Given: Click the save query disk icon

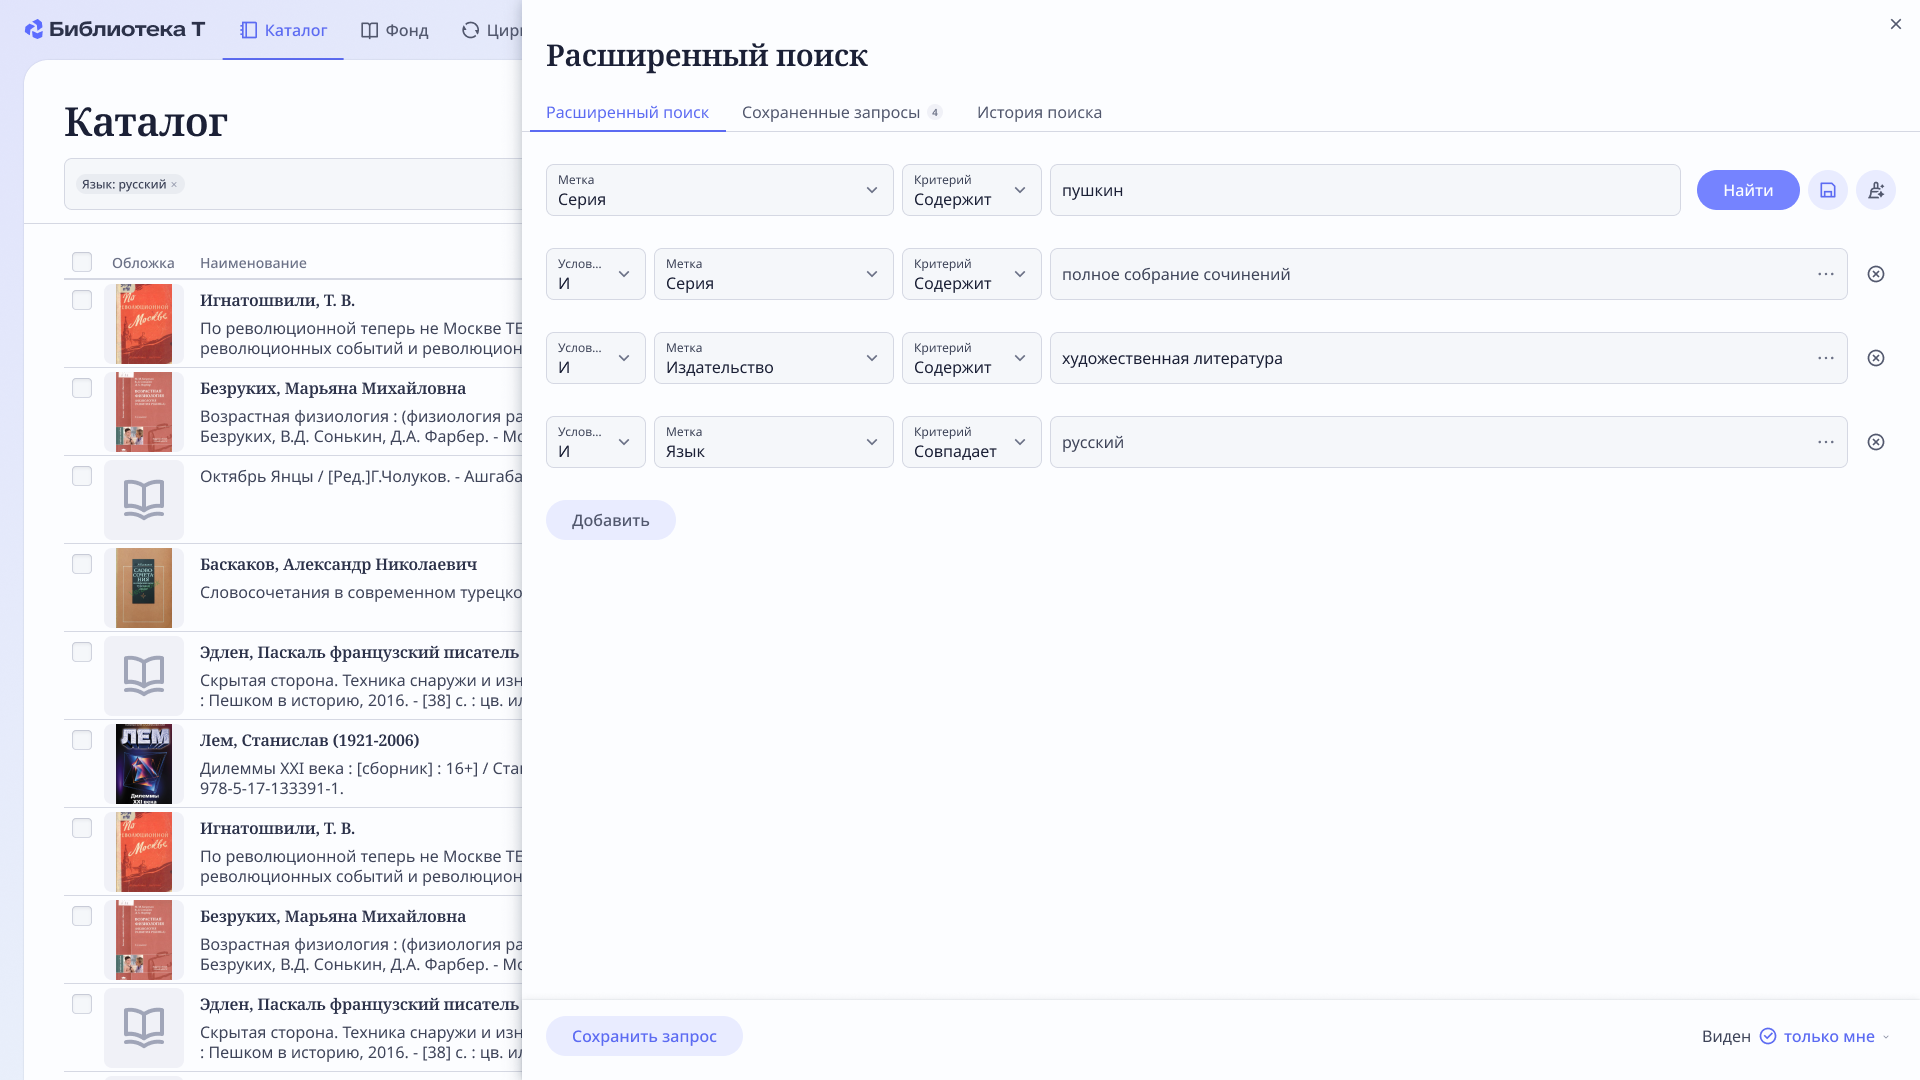Looking at the screenshot, I should (x=1827, y=190).
